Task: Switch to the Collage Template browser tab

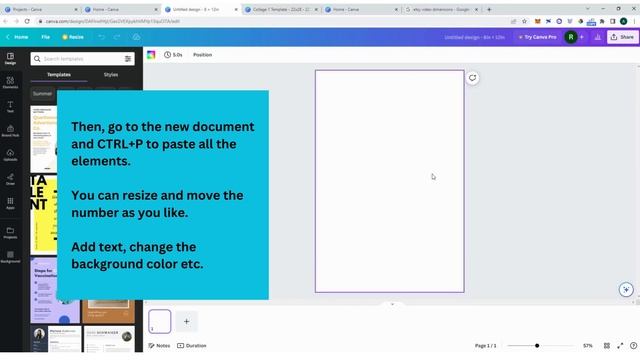Action: 281,9
